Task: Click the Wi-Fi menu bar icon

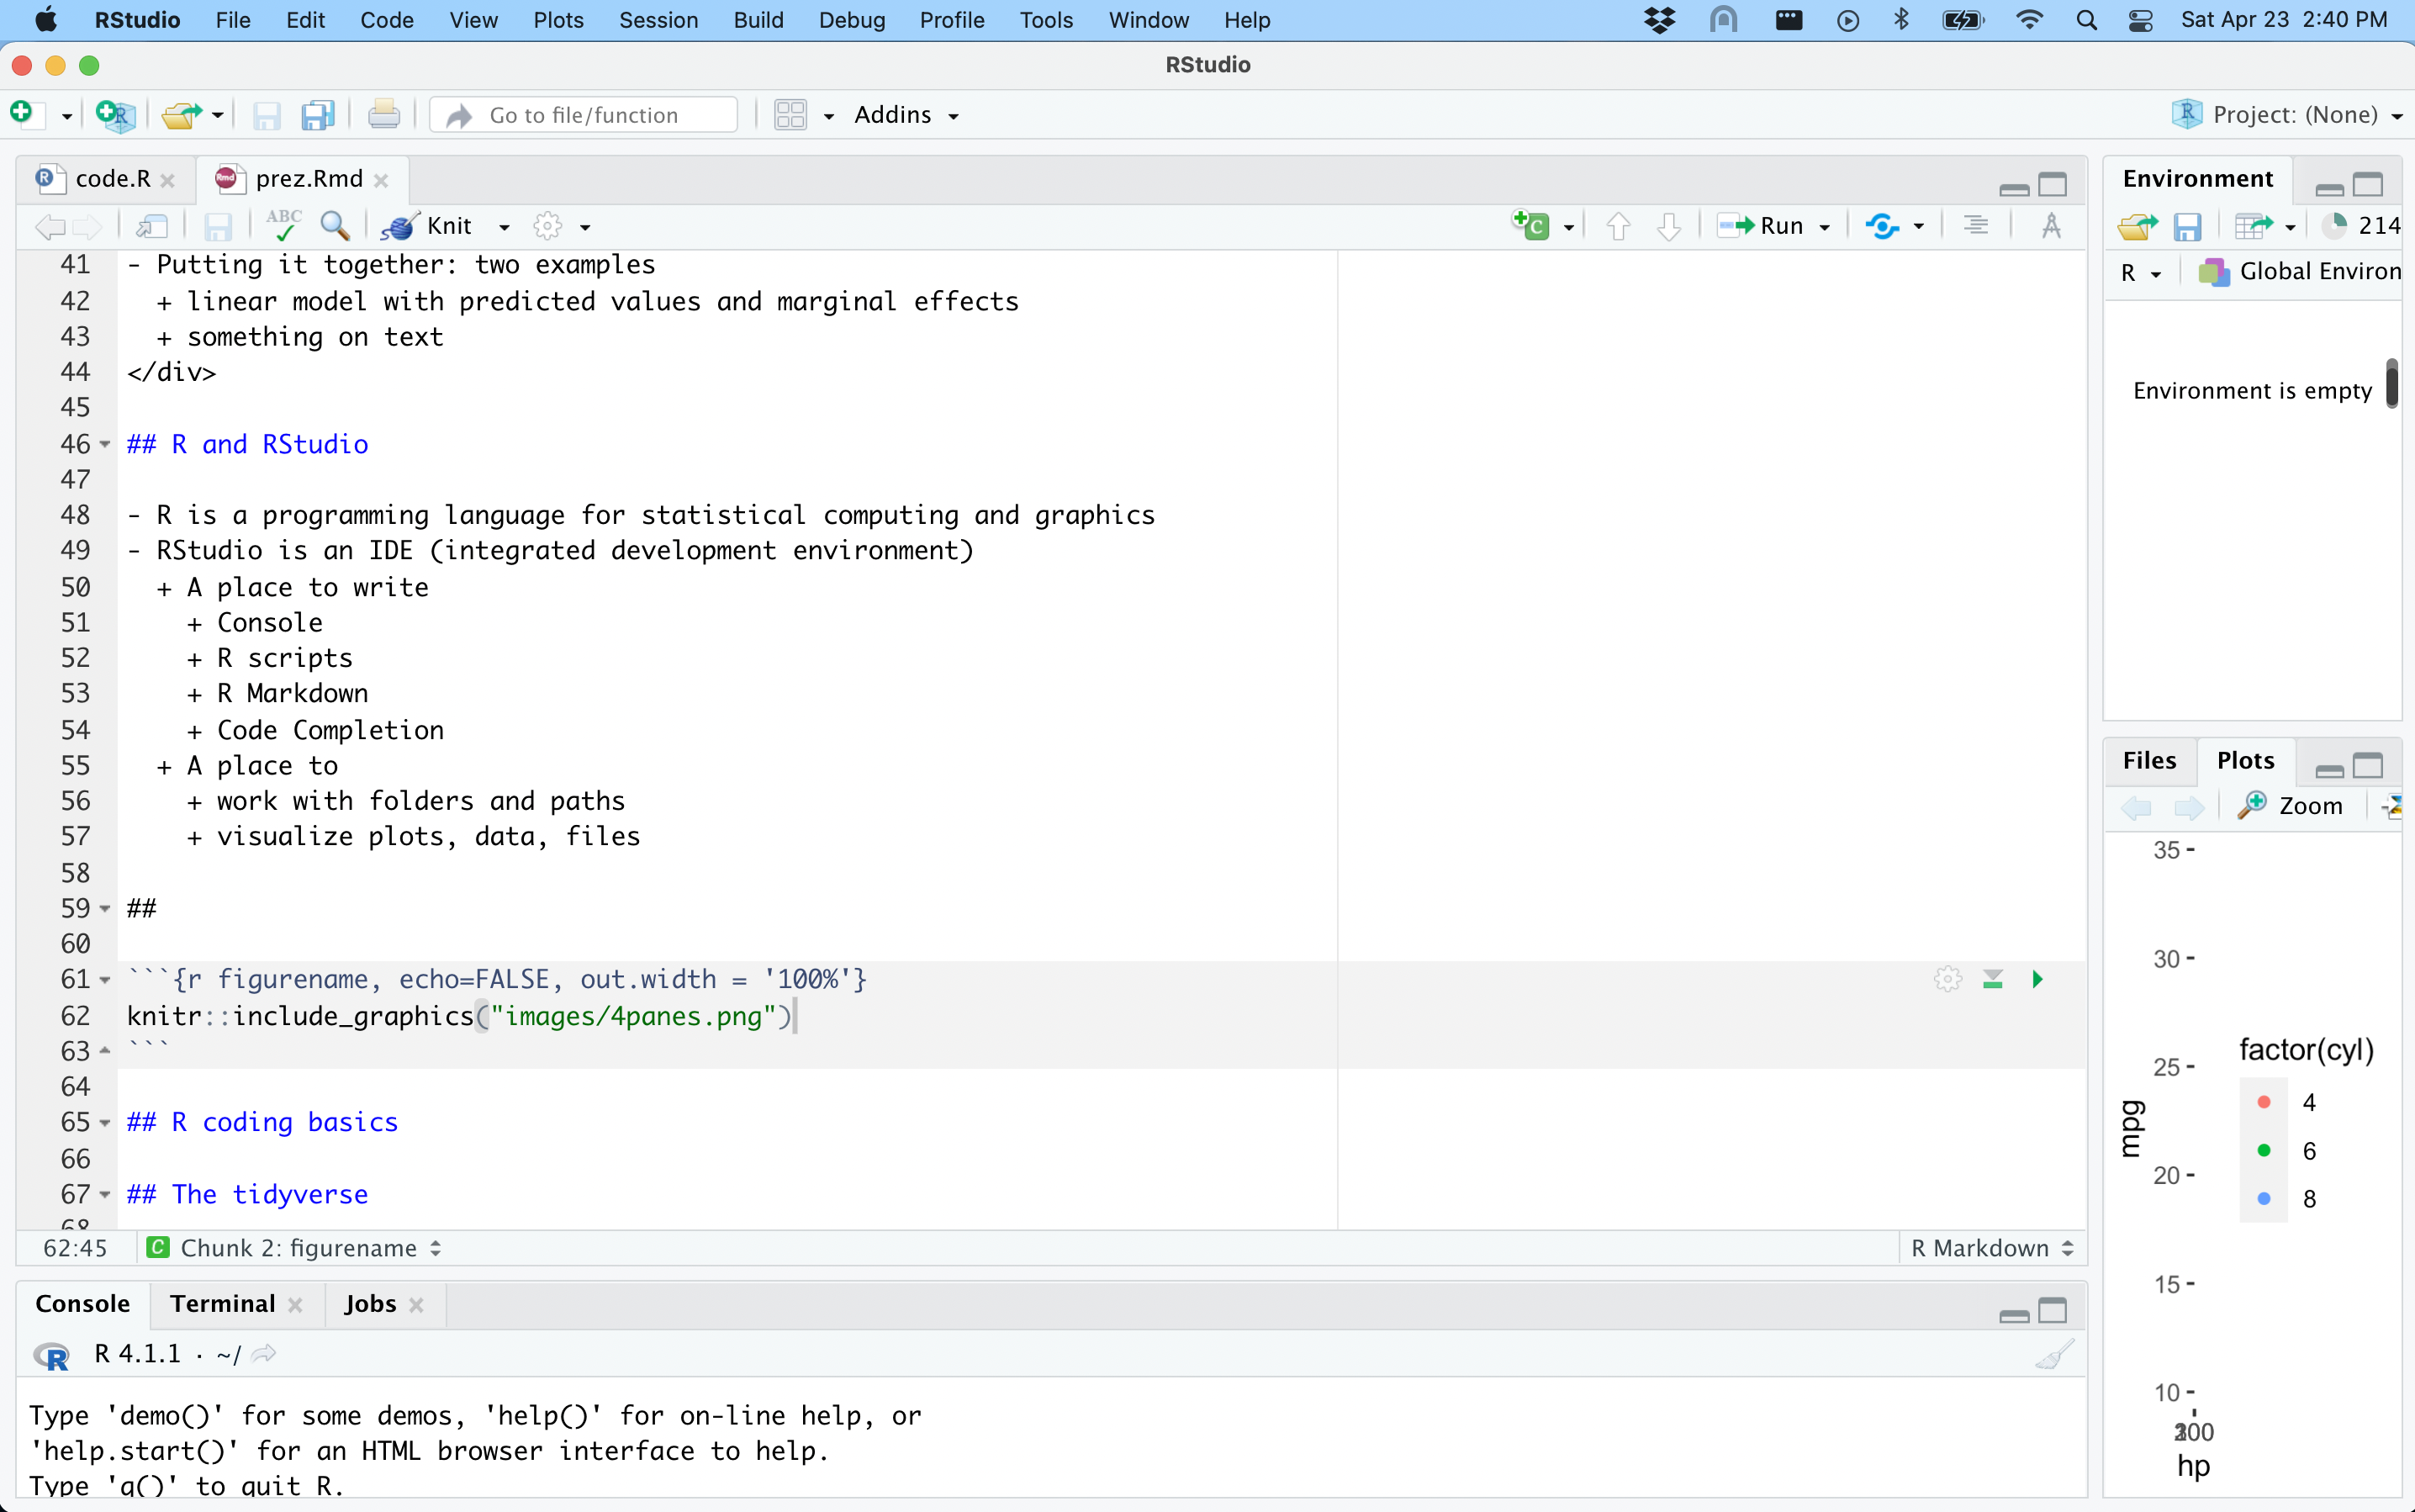Action: pos(2029,20)
